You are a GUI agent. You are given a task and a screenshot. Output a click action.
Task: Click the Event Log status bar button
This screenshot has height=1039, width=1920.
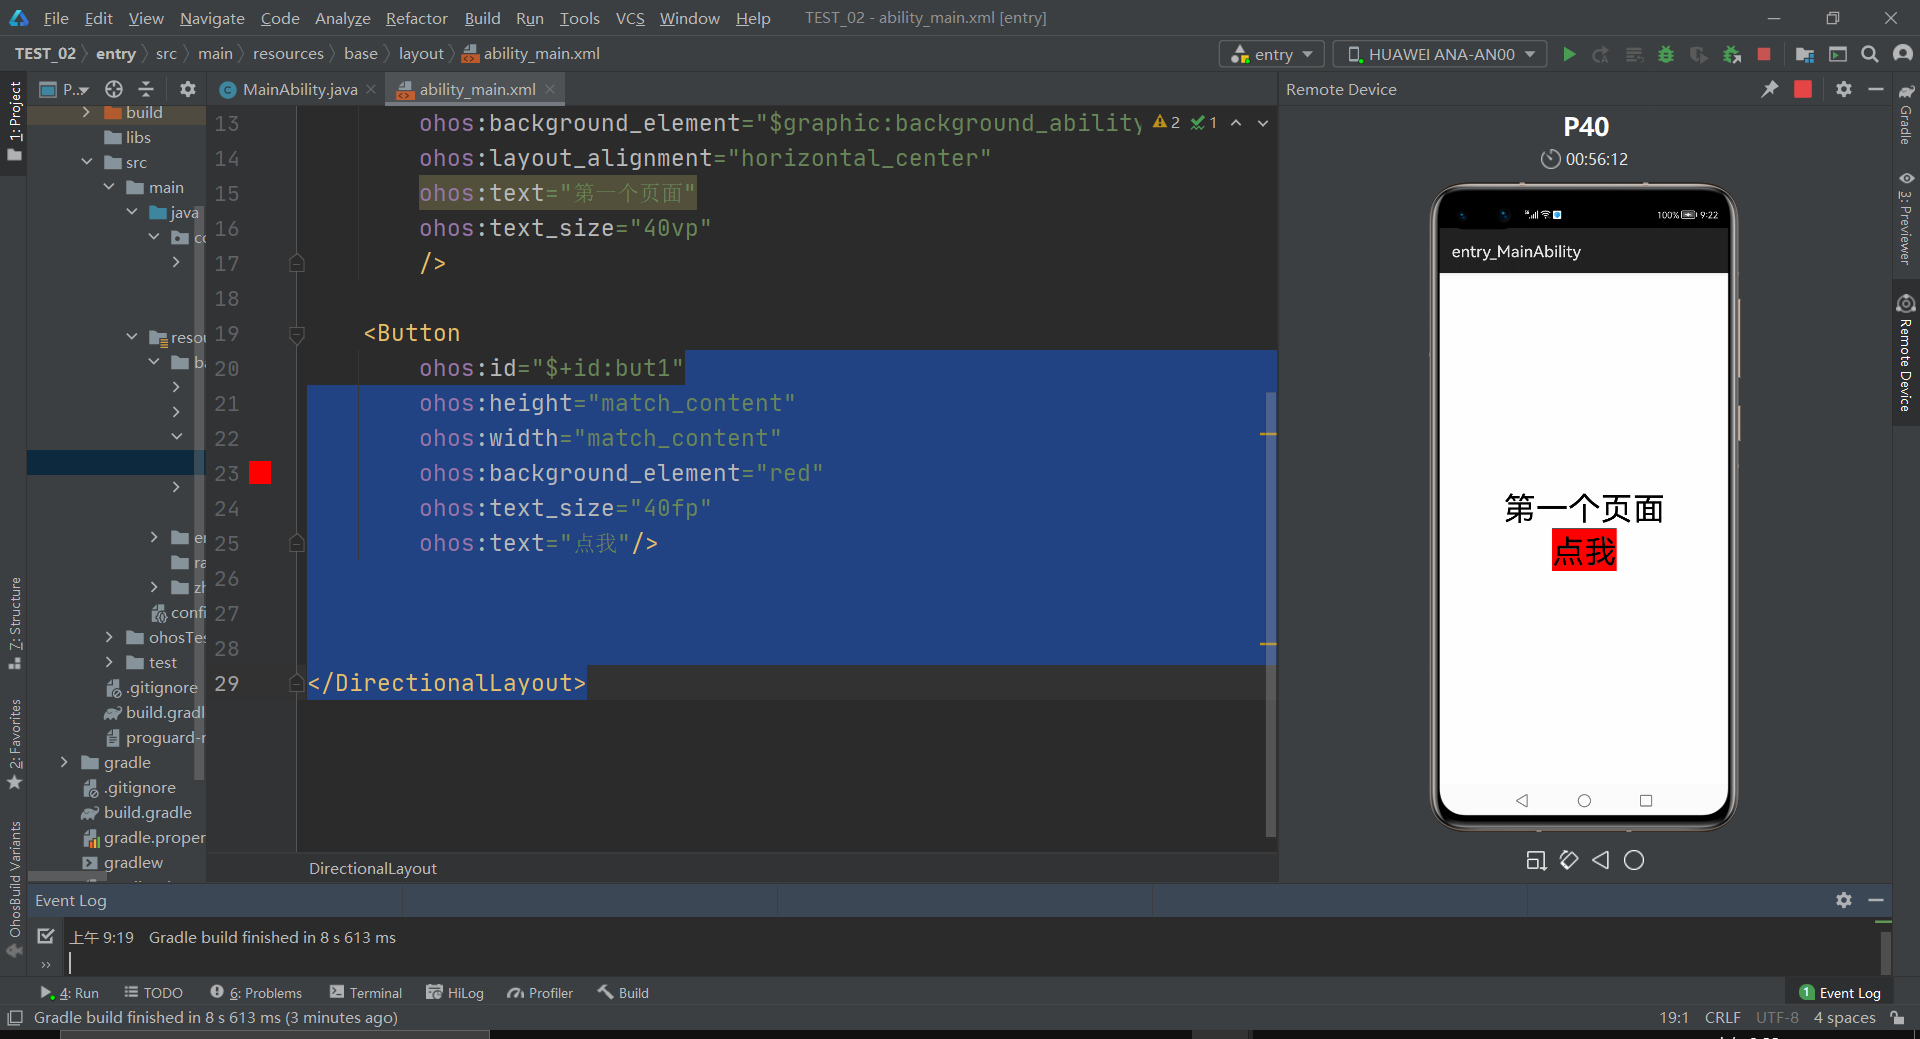click(1840, 992)
